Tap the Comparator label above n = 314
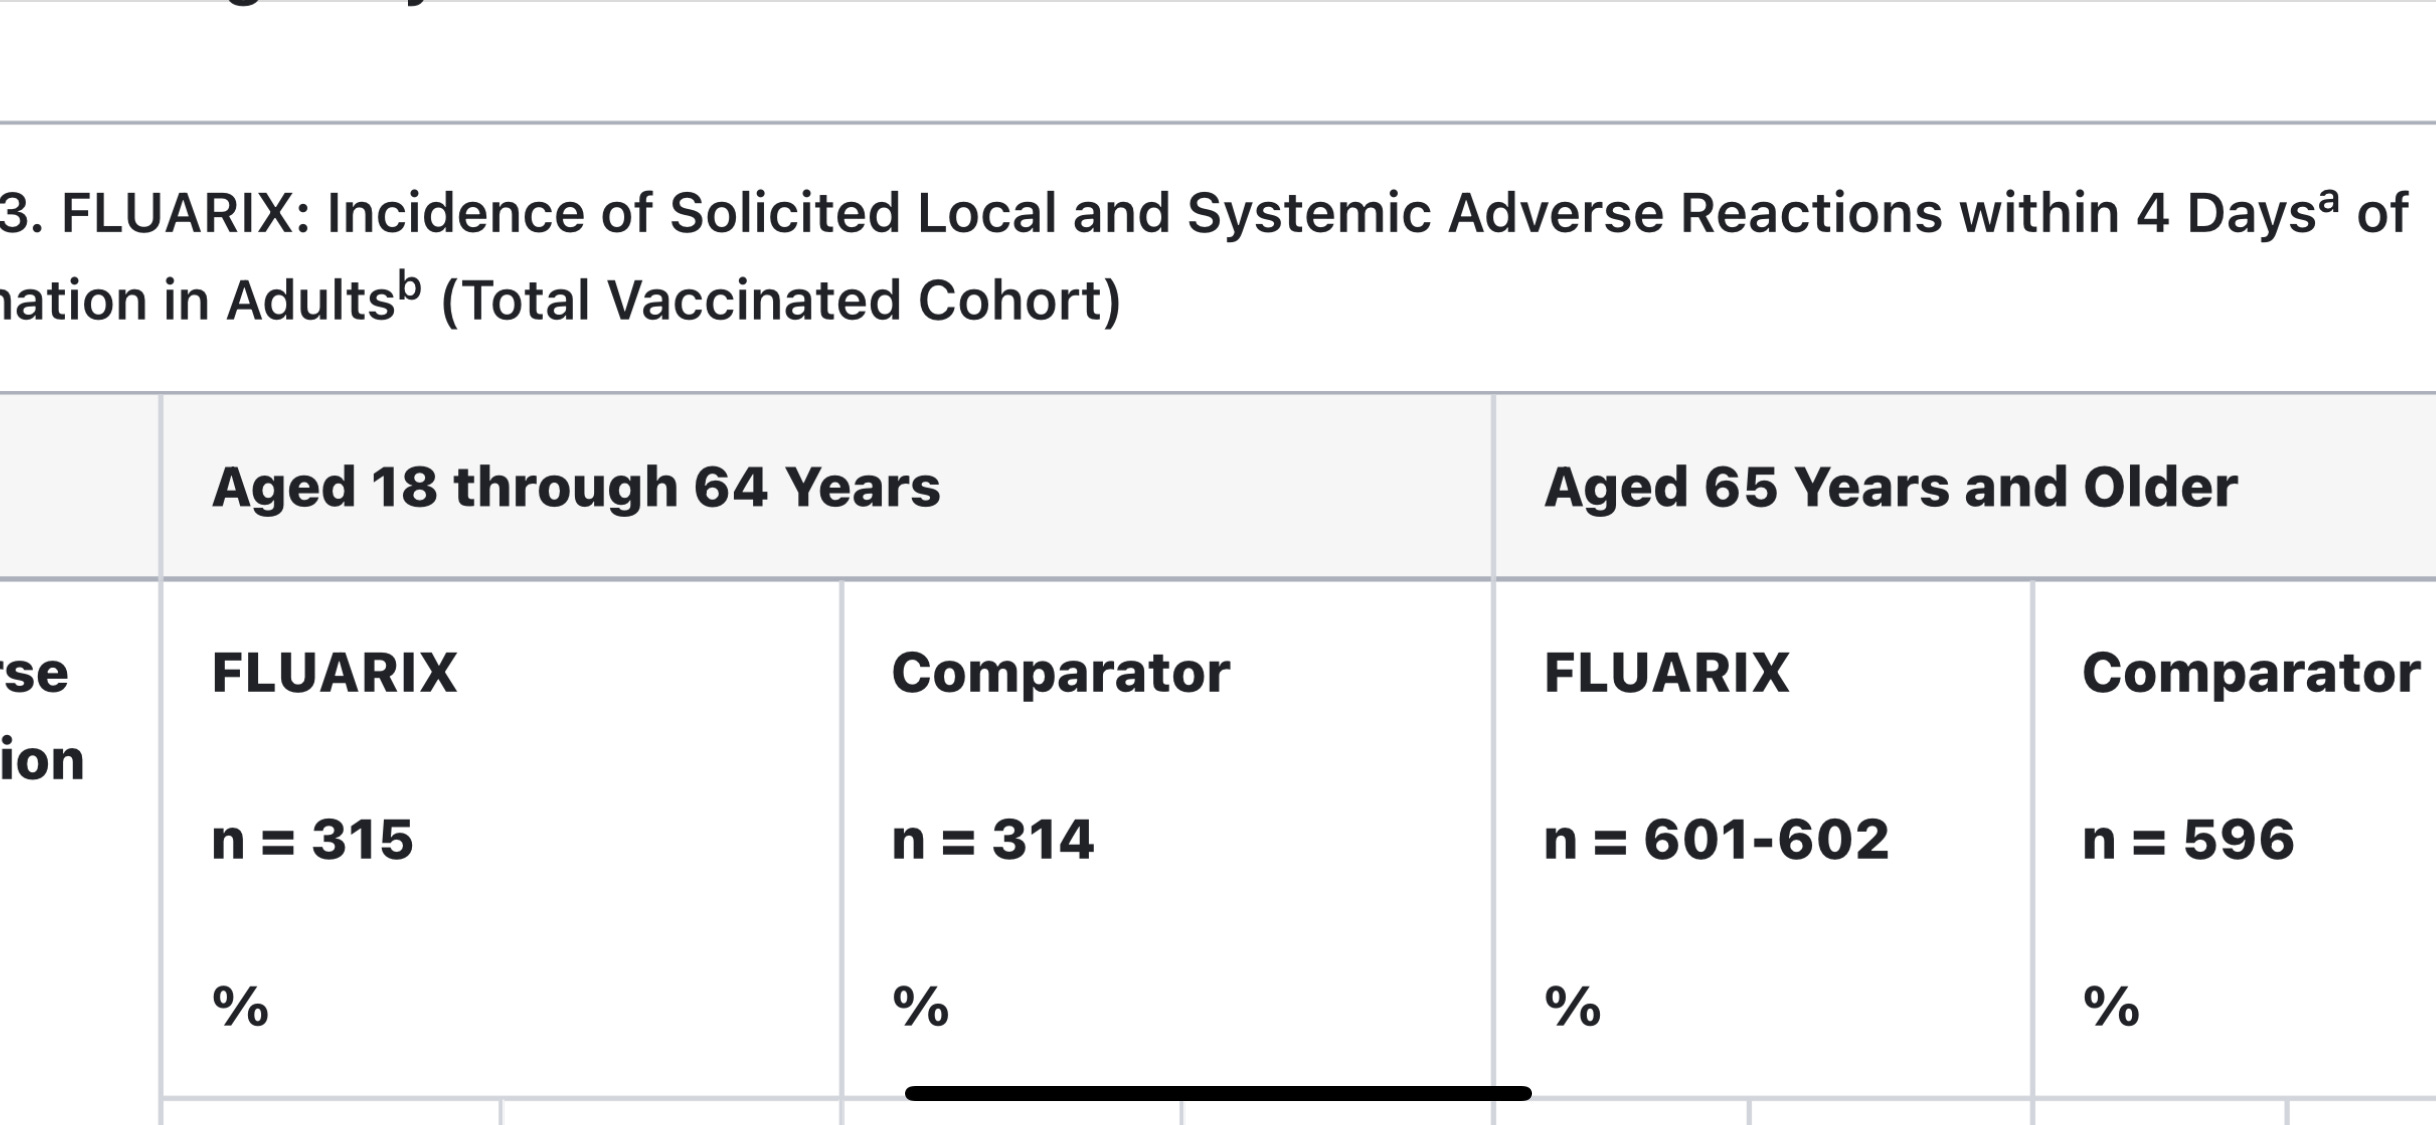The width and height of the screenshot is (2436, 1125). pos(1060,674)
